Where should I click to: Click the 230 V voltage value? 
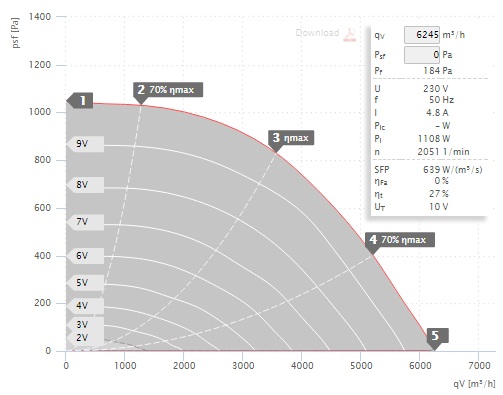click(436, 89)
